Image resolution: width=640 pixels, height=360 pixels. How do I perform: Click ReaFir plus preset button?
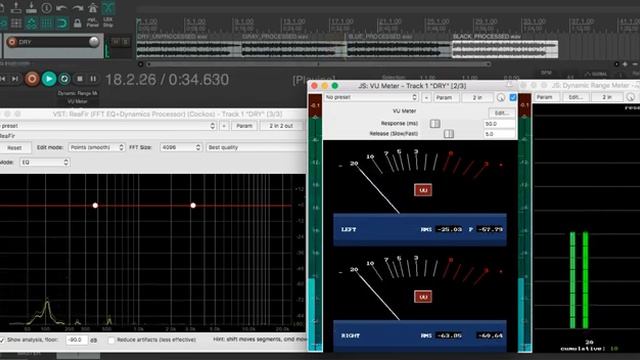(224, 126)
